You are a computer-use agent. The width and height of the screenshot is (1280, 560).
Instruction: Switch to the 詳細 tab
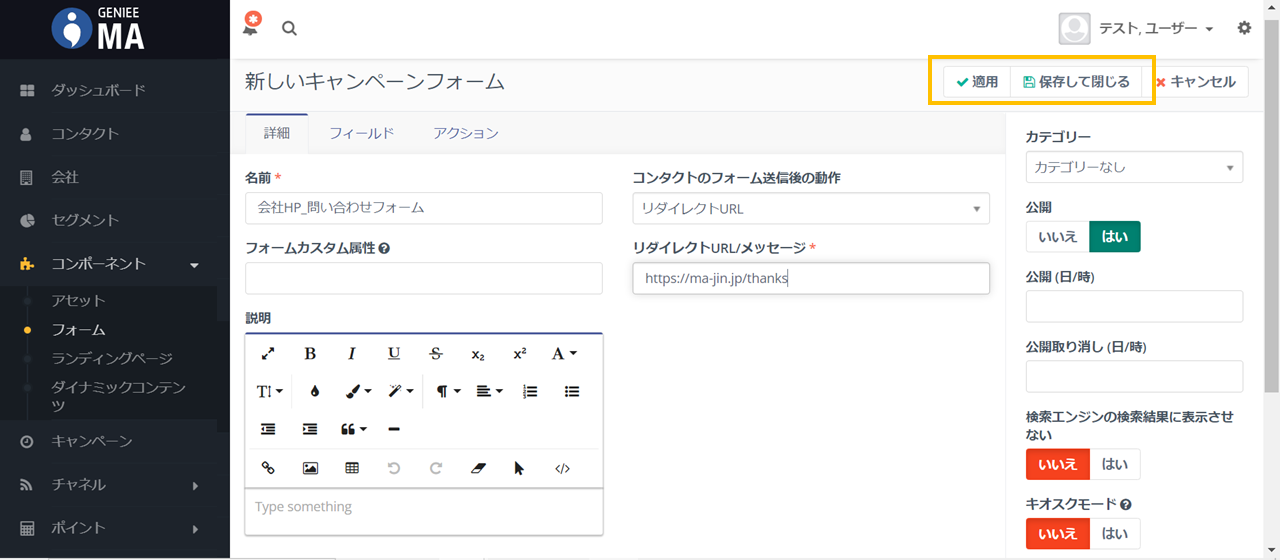277,133
